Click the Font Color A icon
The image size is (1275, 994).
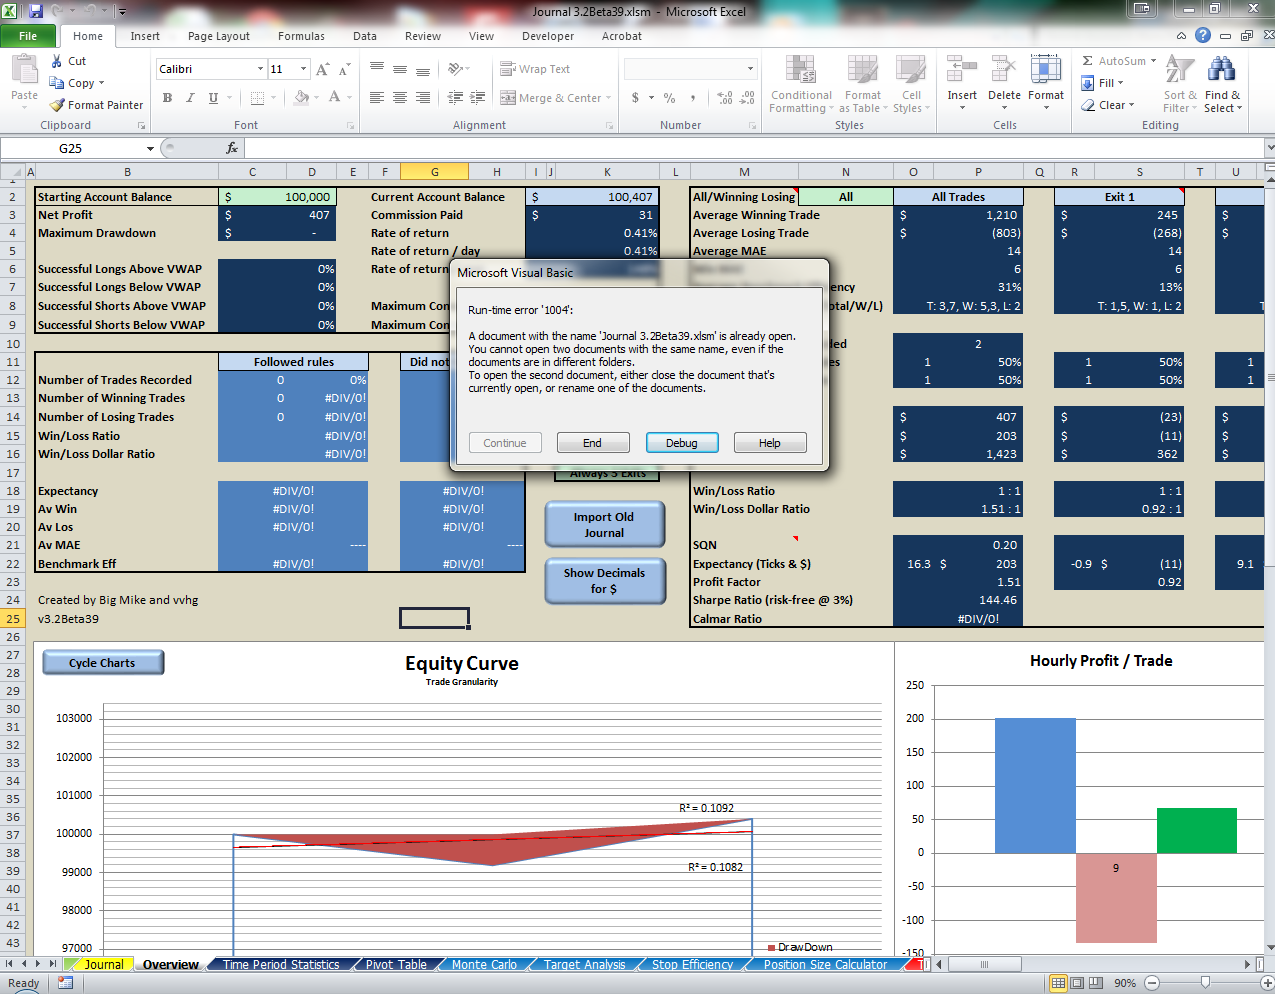(334, 98)
